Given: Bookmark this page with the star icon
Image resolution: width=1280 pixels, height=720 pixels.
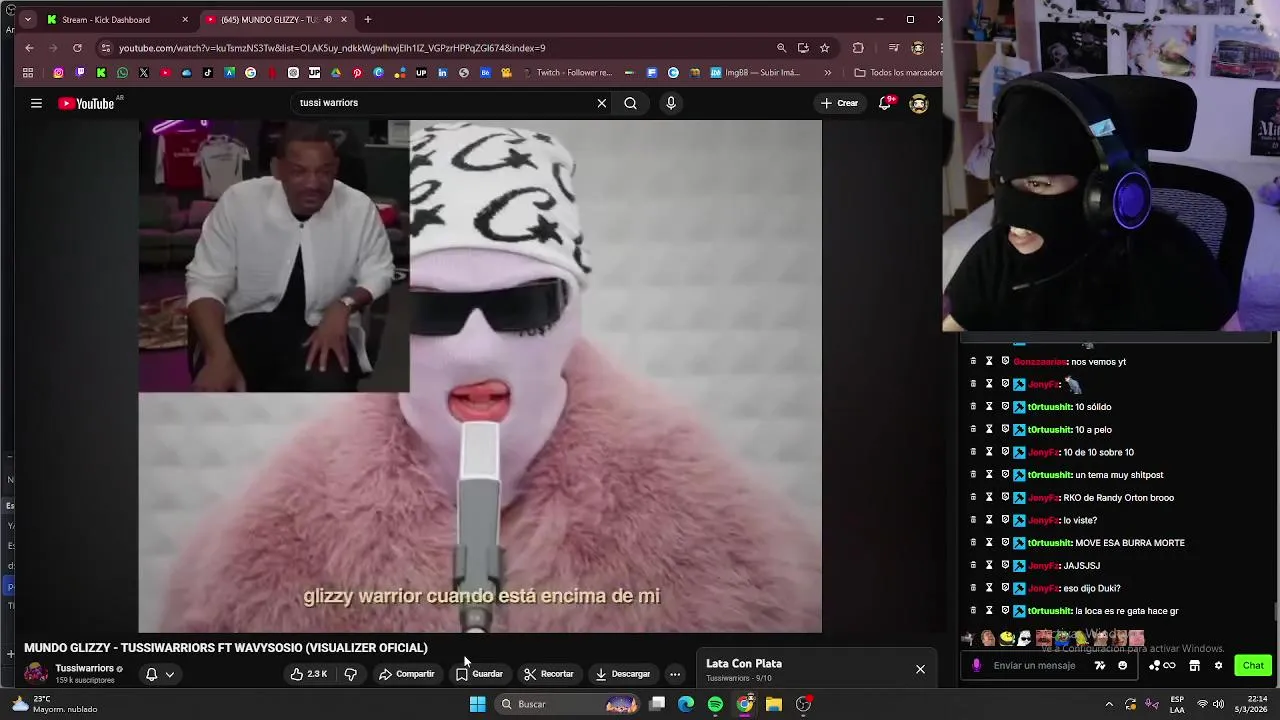Looking at the screenshot, I should (x=824, y=48).
